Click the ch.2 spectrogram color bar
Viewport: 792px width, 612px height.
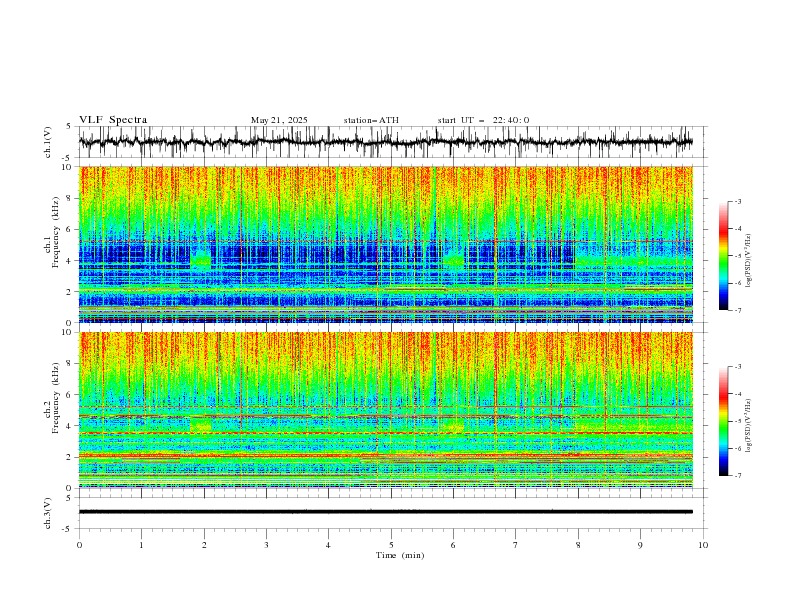click(x=723, y=421)
